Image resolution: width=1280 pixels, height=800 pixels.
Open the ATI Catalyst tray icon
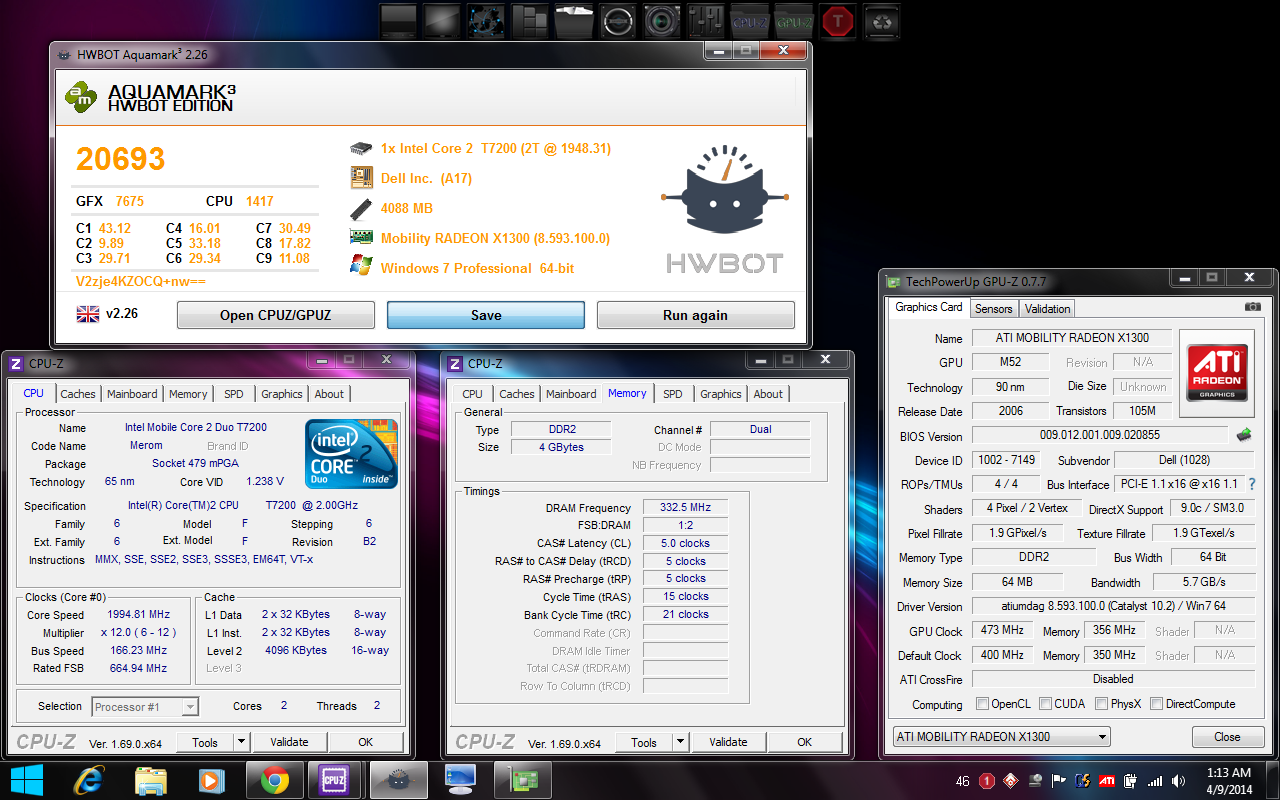tap(1107, 781)
